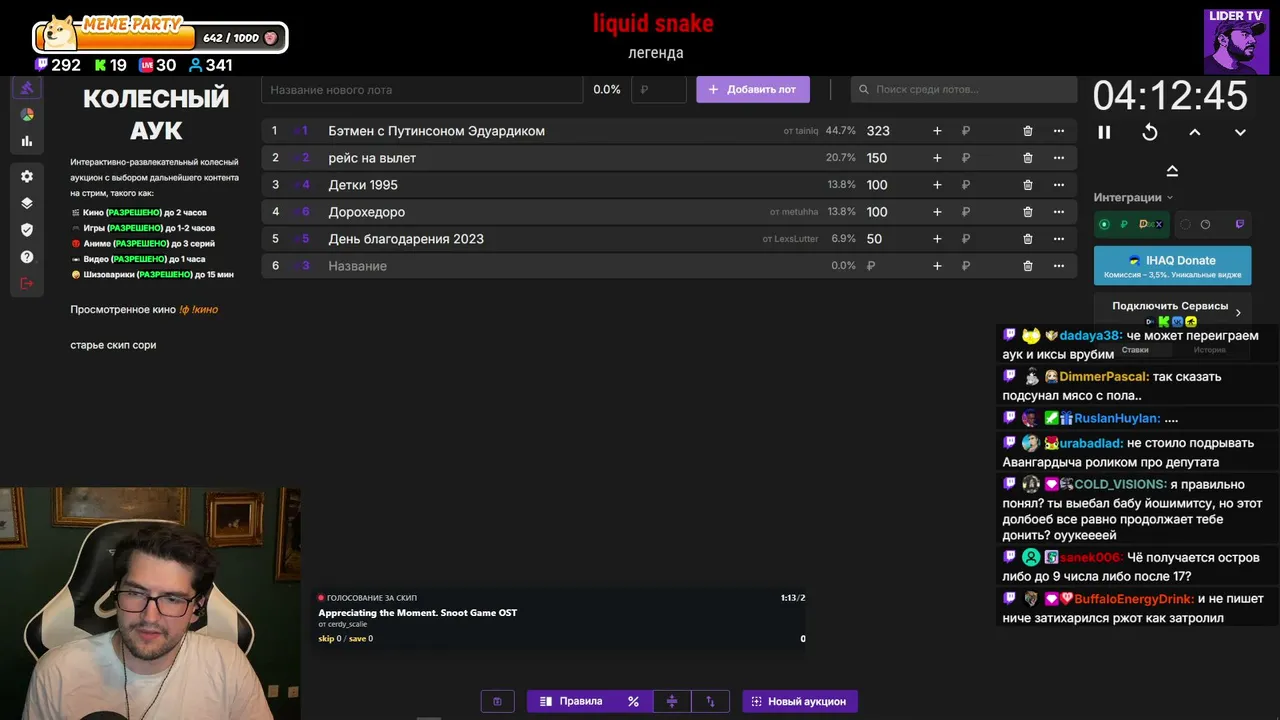Open more options for "День благодарения 2023"
Screen dimensions: 1280x720
click(1058, 239)
